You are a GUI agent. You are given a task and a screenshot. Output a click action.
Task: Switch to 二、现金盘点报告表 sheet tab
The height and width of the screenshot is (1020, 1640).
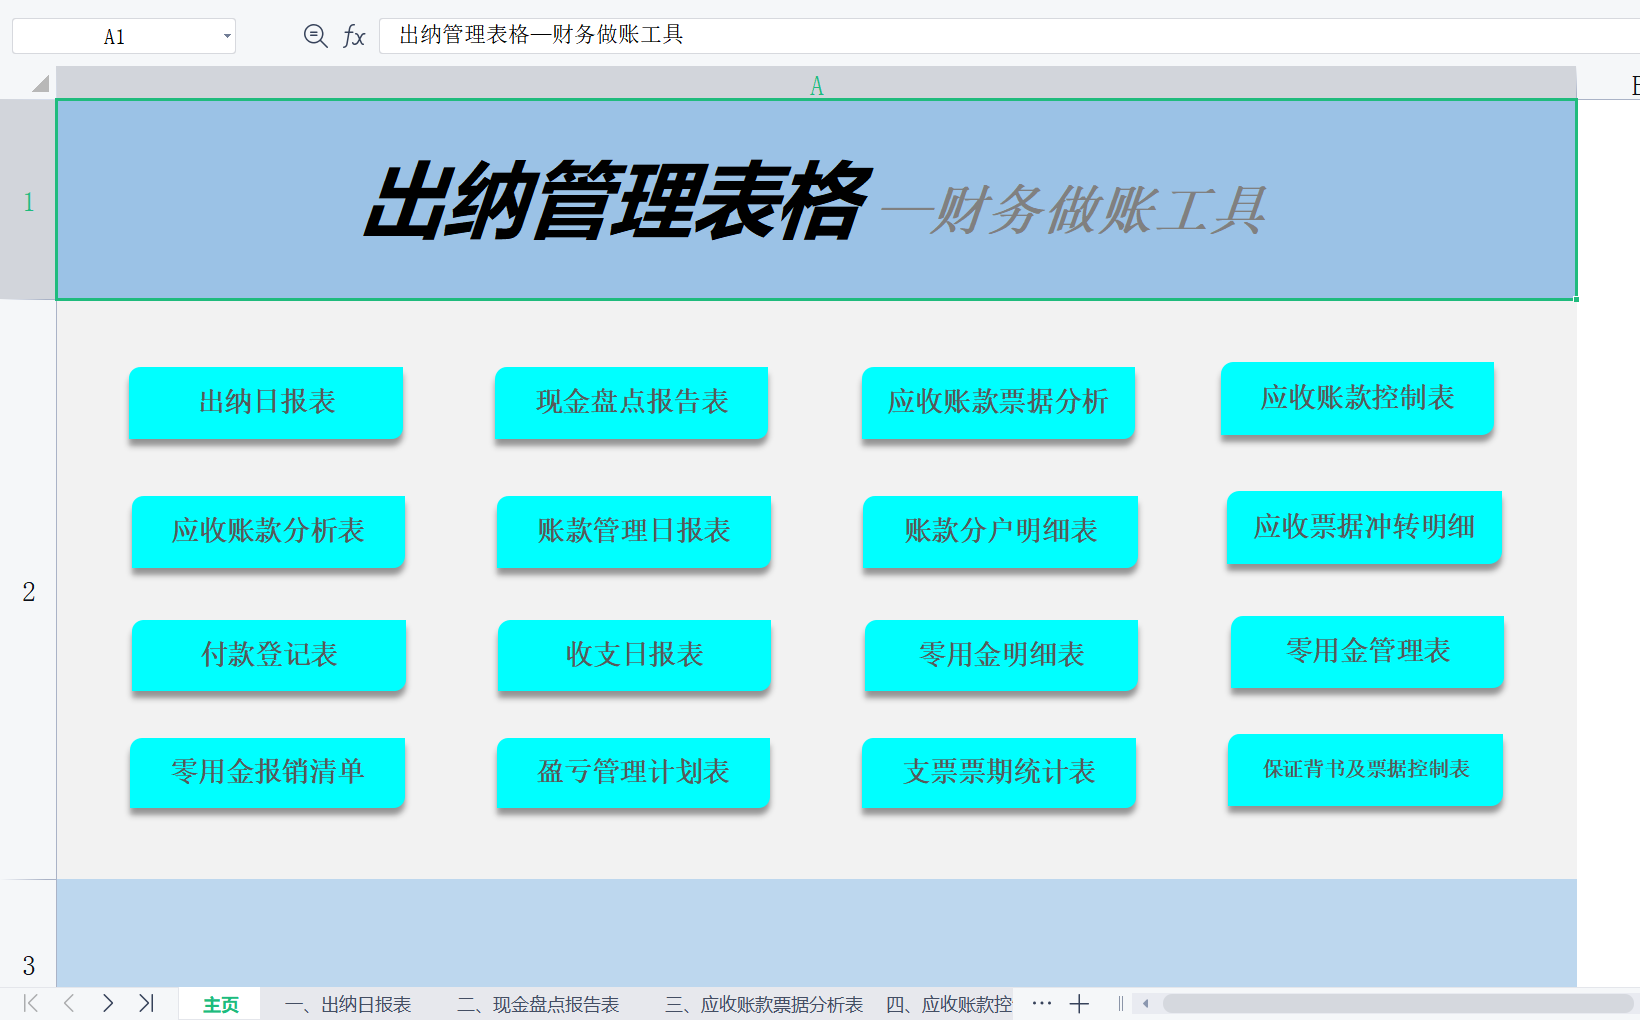538,1004
